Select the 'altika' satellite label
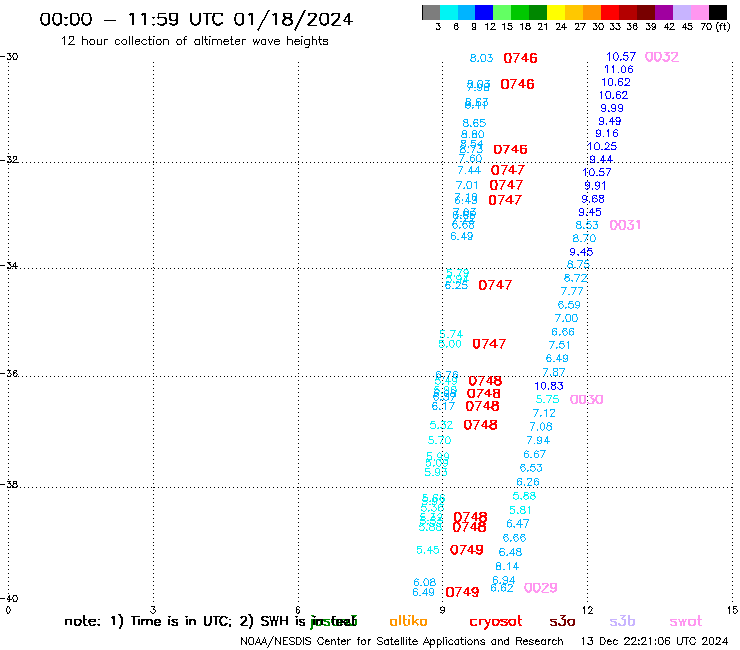 click(x=408, y=621)
